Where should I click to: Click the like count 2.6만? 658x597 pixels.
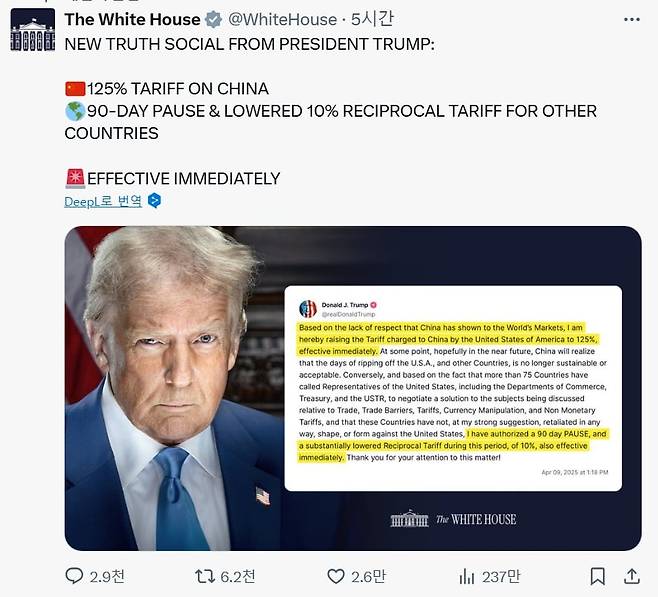(x=368, y=576)
